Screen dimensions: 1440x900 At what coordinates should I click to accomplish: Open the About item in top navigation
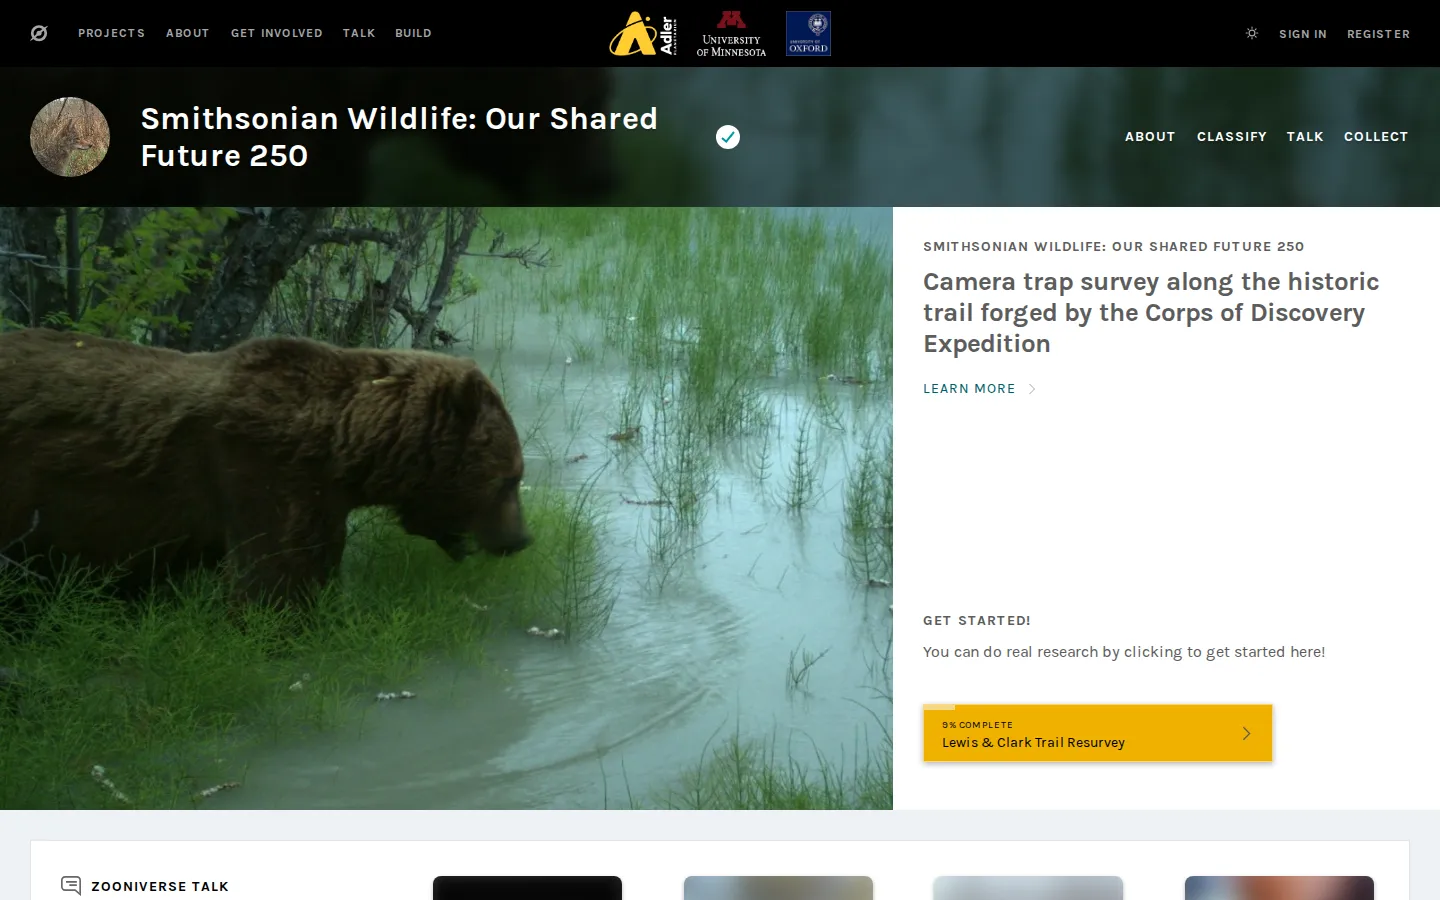188,33
